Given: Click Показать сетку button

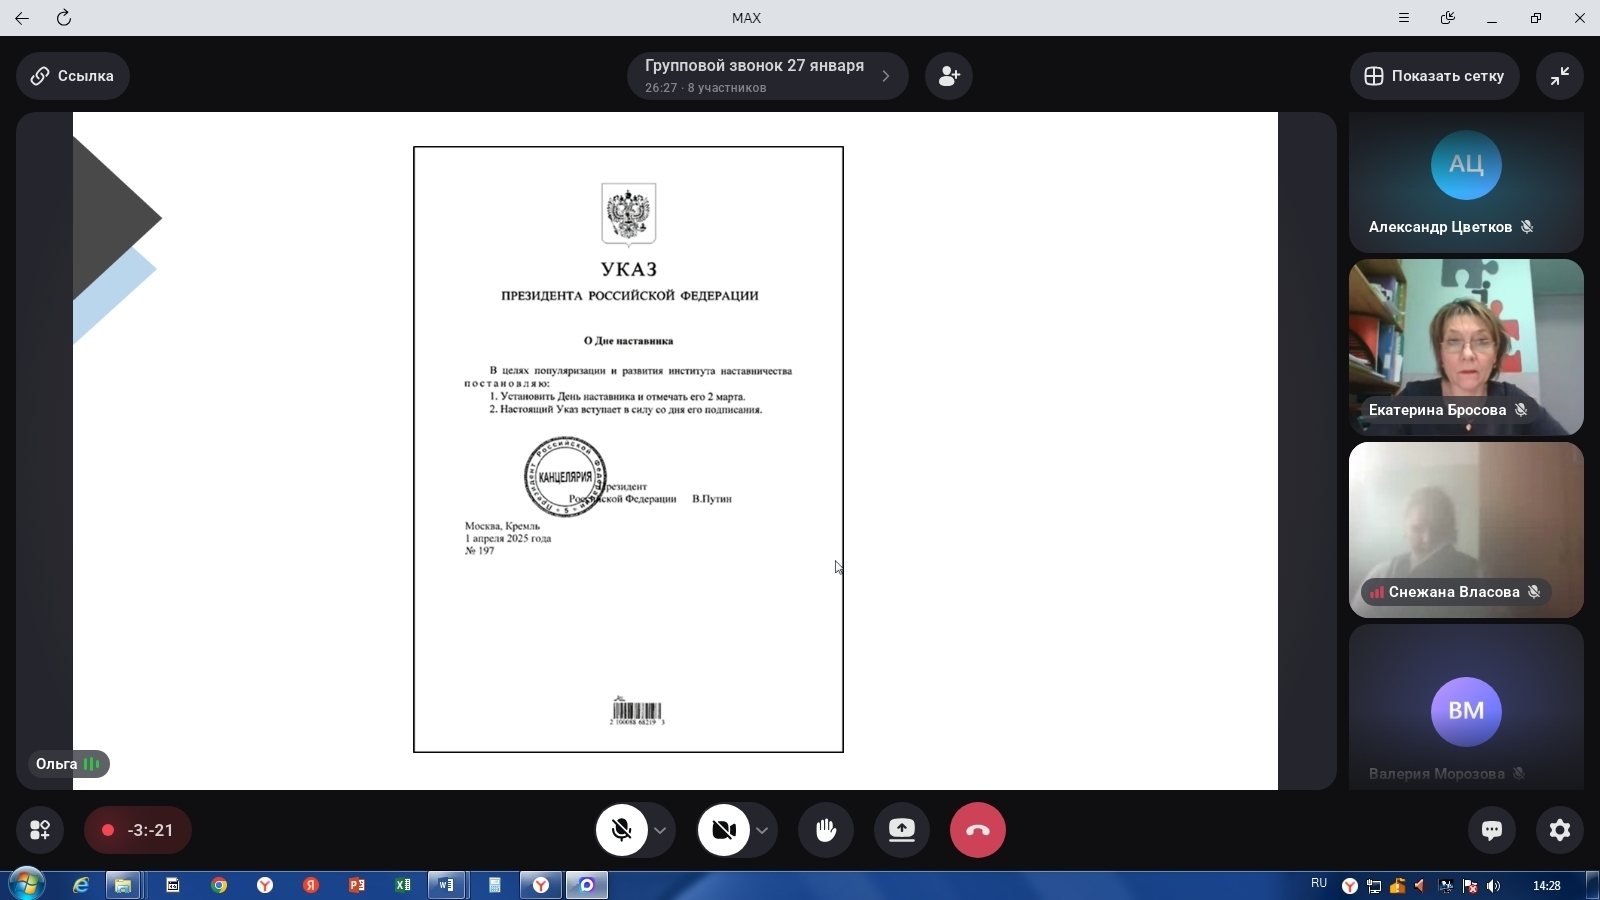Looking at the screenshot, I should point(1435,76).
